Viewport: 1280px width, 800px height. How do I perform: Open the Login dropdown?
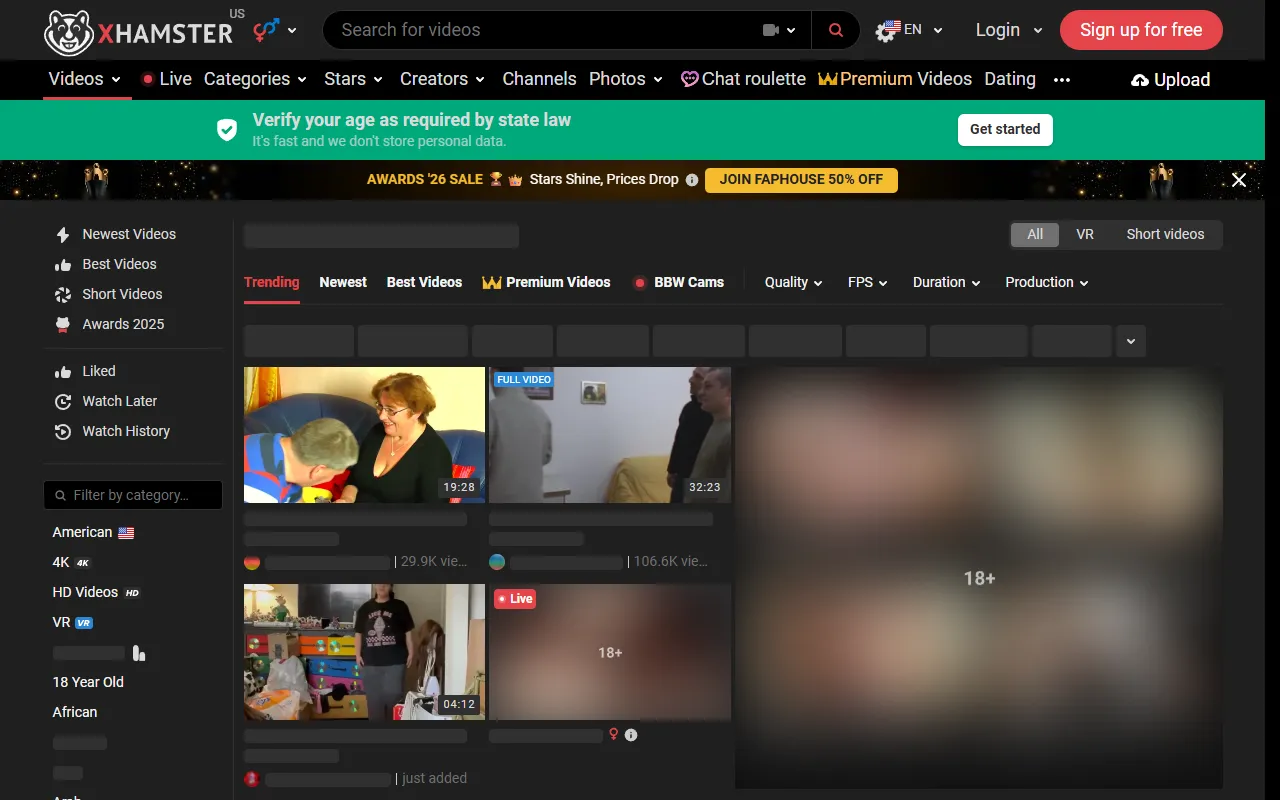(1009, 30)
